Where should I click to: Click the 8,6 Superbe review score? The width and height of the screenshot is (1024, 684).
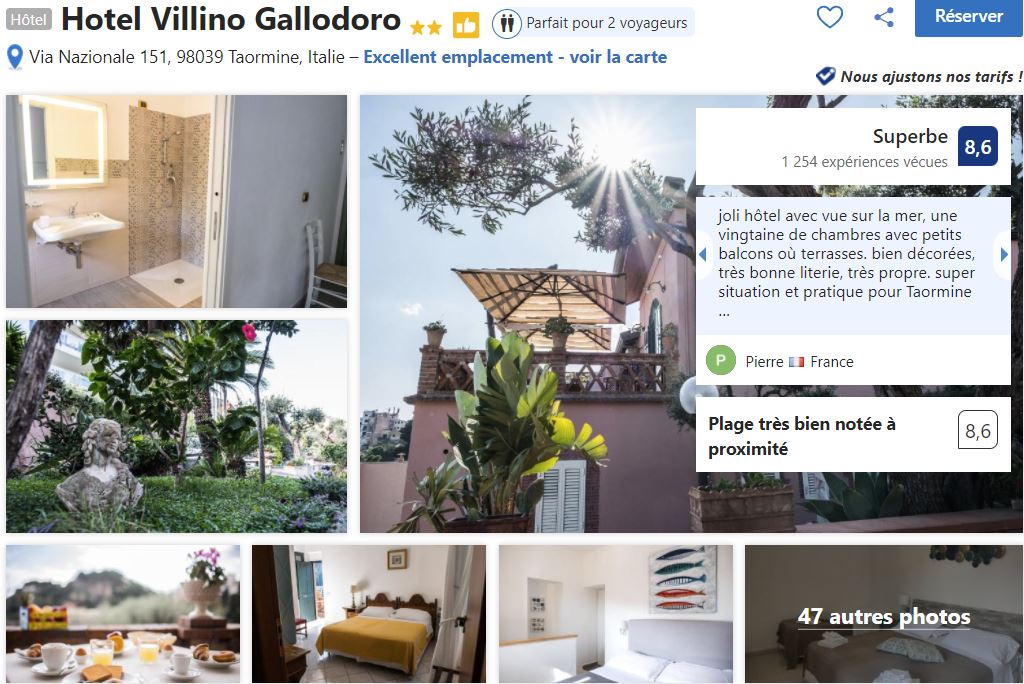coord(978,146)
